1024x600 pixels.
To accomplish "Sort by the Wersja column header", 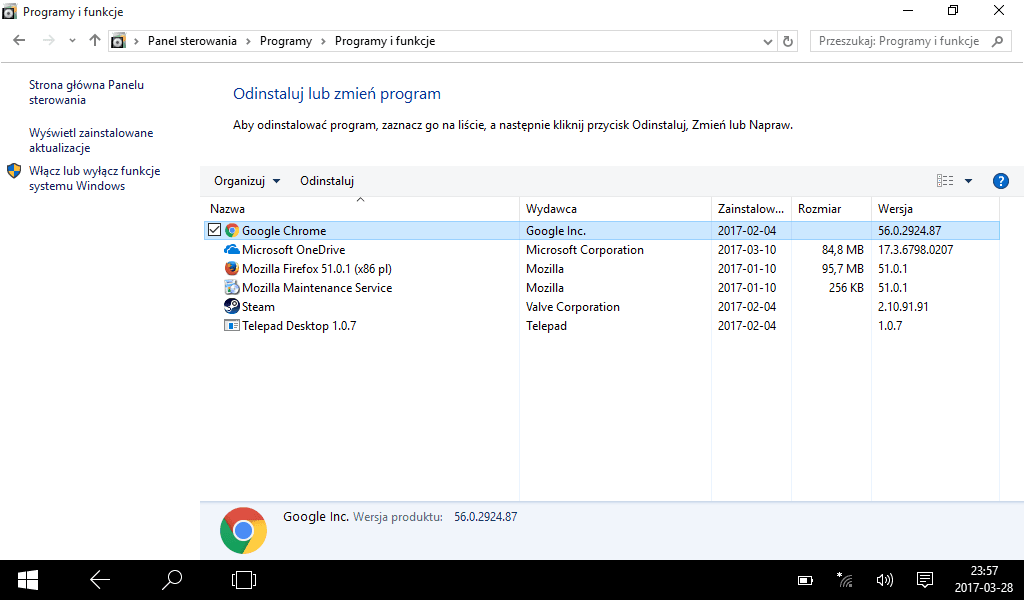I will (x=935, y=209).
